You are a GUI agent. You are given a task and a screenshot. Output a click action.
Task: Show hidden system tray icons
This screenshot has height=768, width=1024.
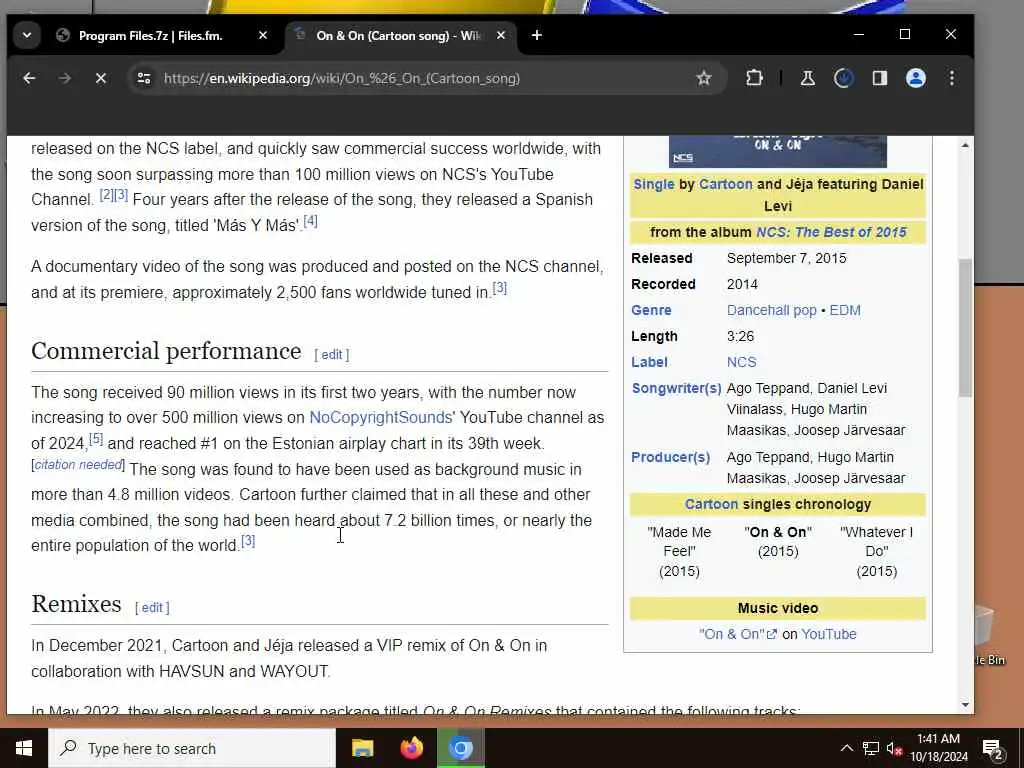(846, 748)
